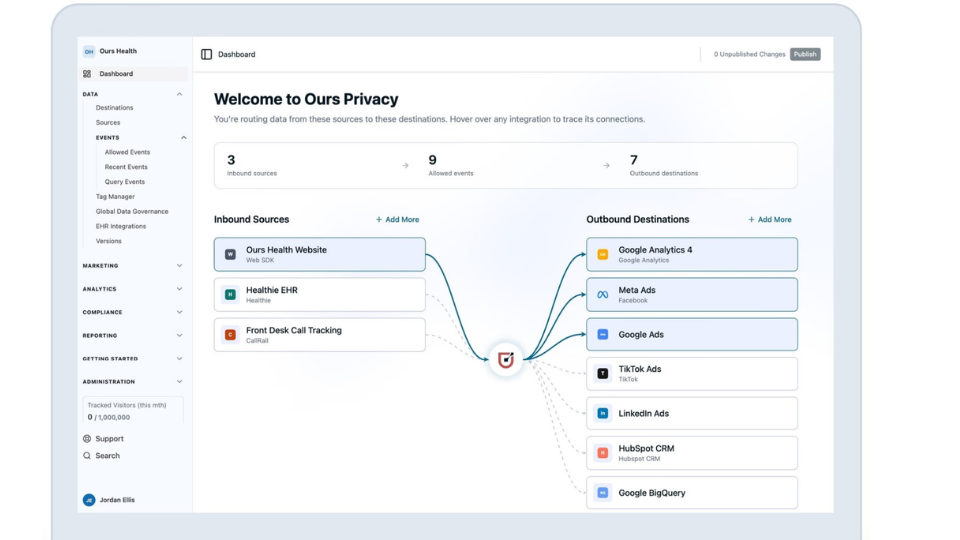This screenshot has width=960, height=540.
Task: Expand the ADMINISTRATION section
Action: 133,381
